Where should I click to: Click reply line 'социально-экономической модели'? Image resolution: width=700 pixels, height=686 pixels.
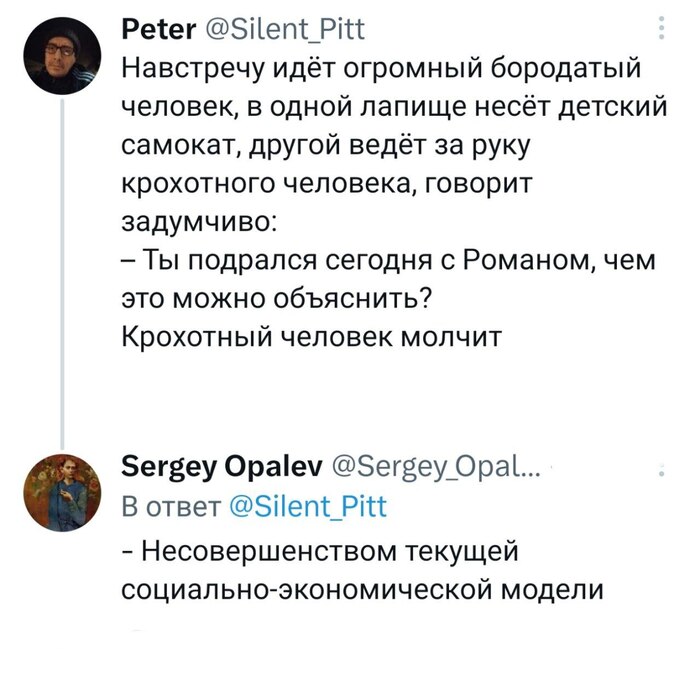pos(362,588)
